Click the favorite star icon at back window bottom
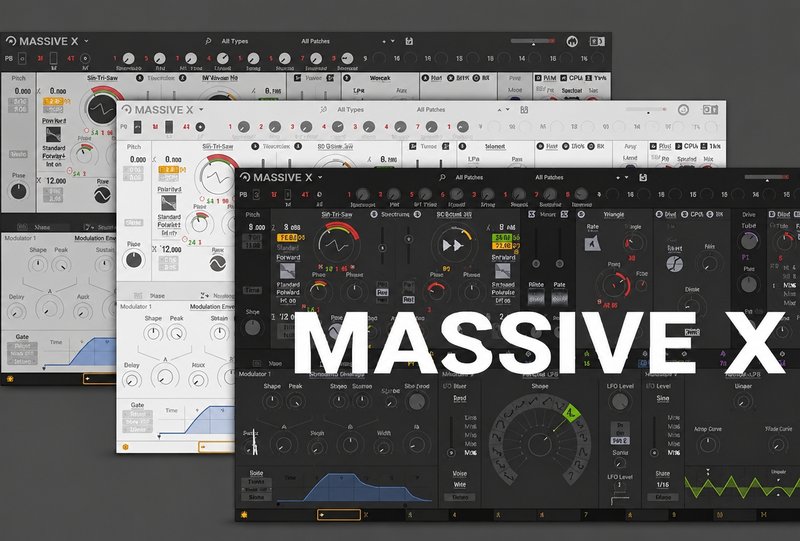This screenshot has height=541, width=800. (x=10, y=379)
